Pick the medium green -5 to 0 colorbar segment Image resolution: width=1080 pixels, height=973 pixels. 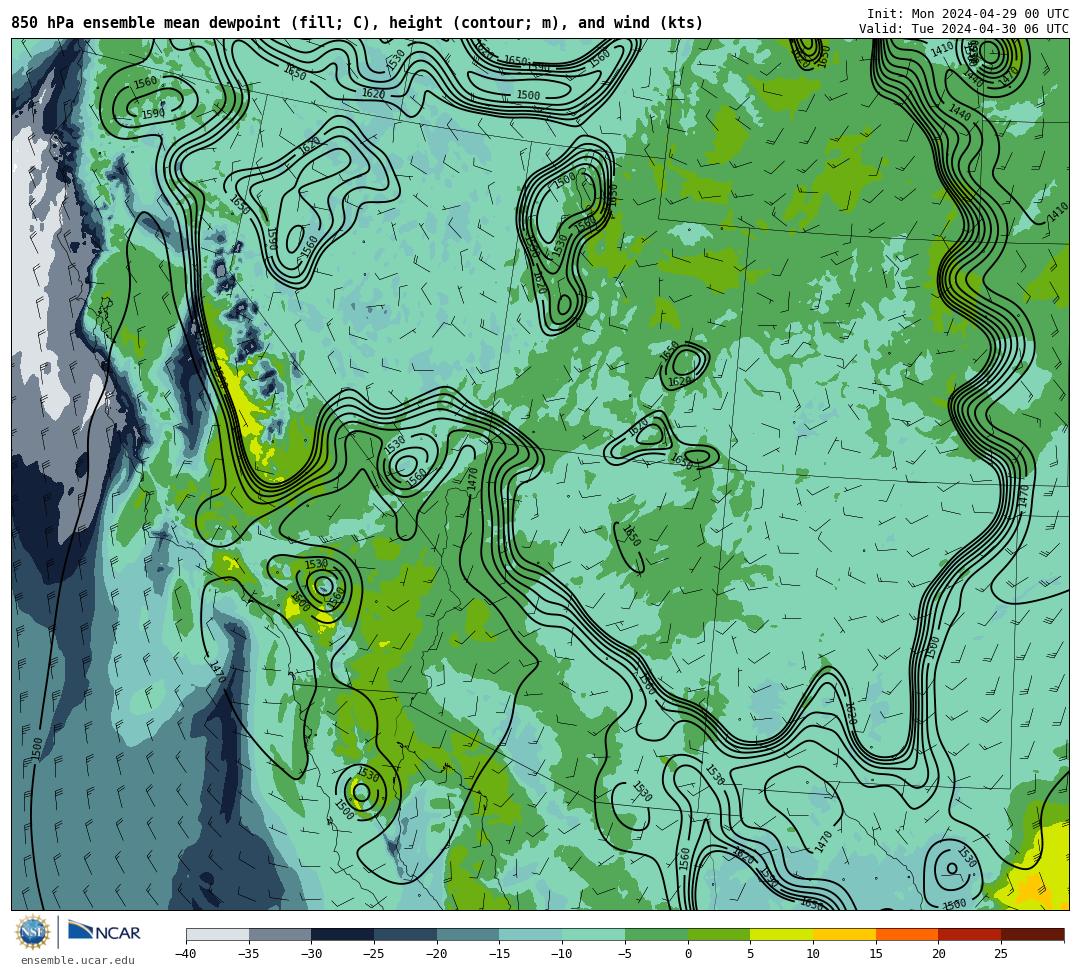tap(656, 934)
